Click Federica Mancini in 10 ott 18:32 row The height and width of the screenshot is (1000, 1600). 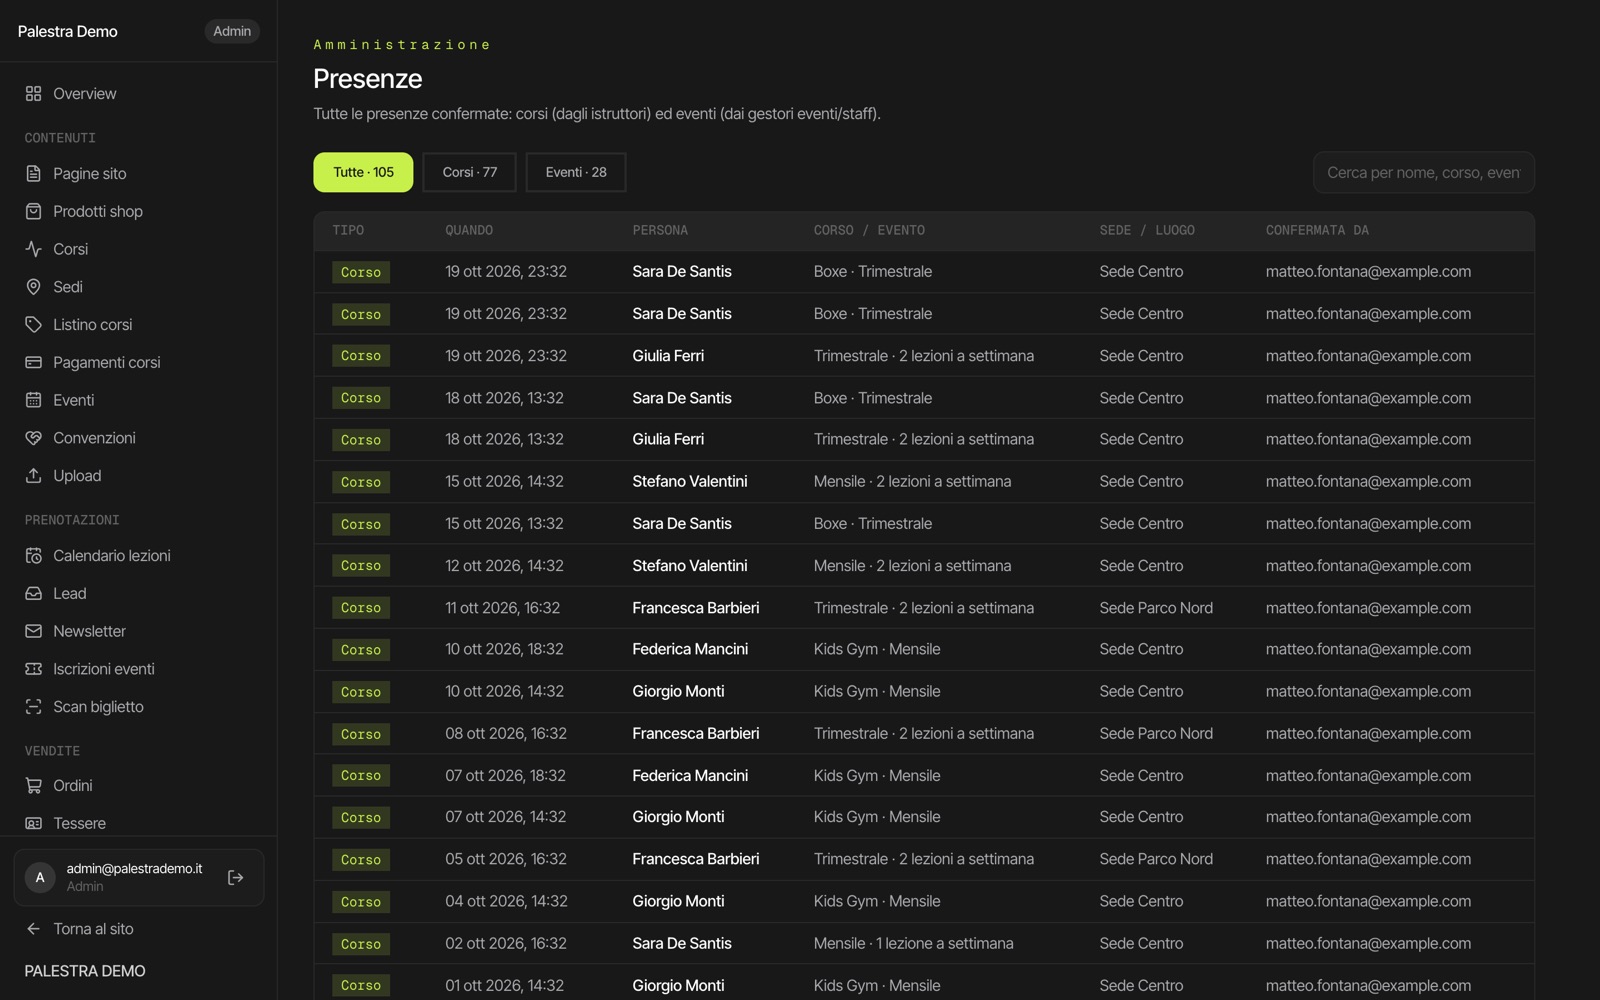tap(690, 649)
